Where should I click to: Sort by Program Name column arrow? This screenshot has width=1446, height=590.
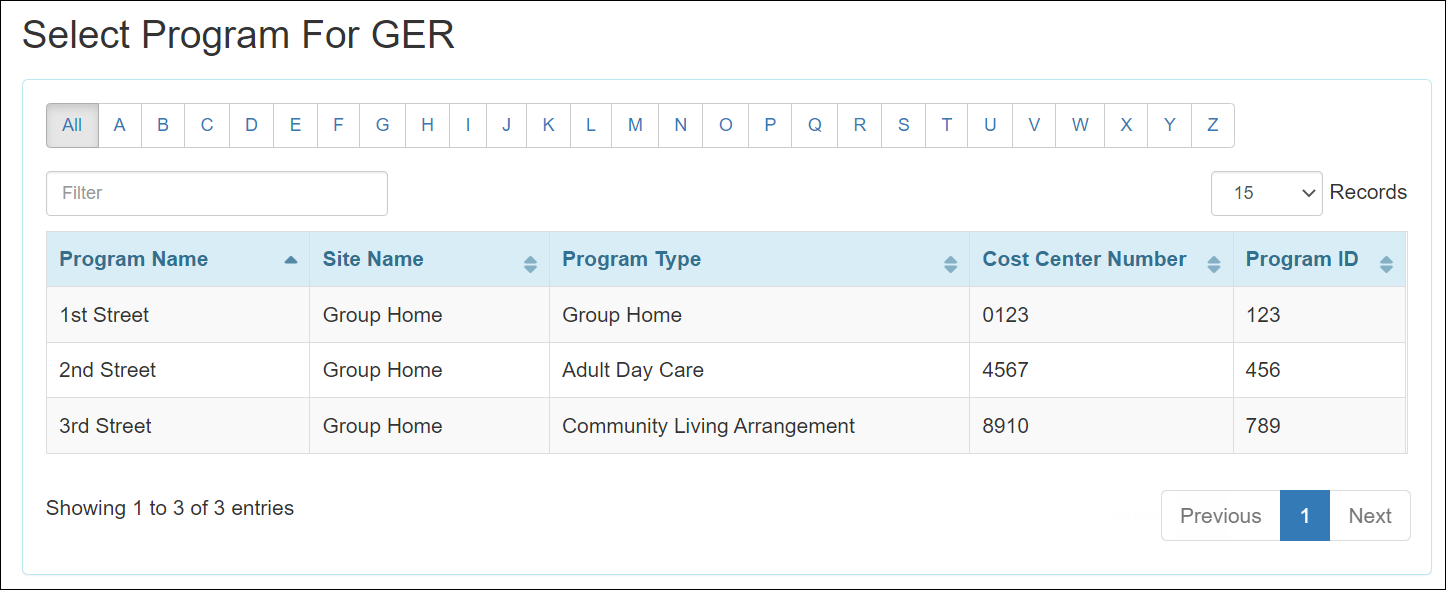tap(291, 260)
